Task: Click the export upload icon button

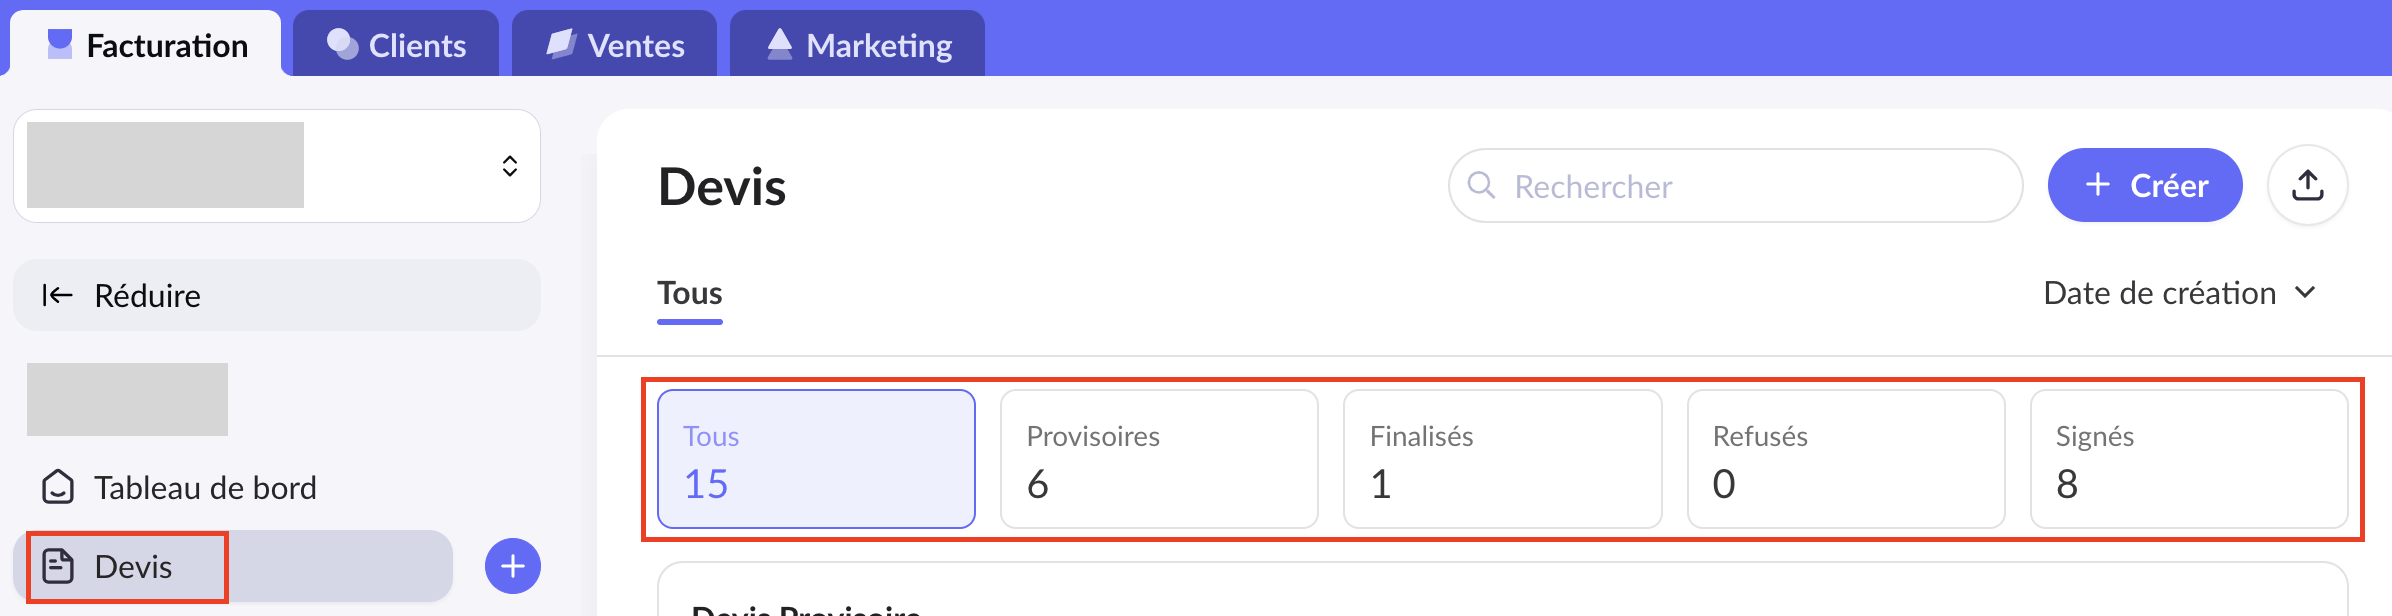Action: coord(2307,185)
